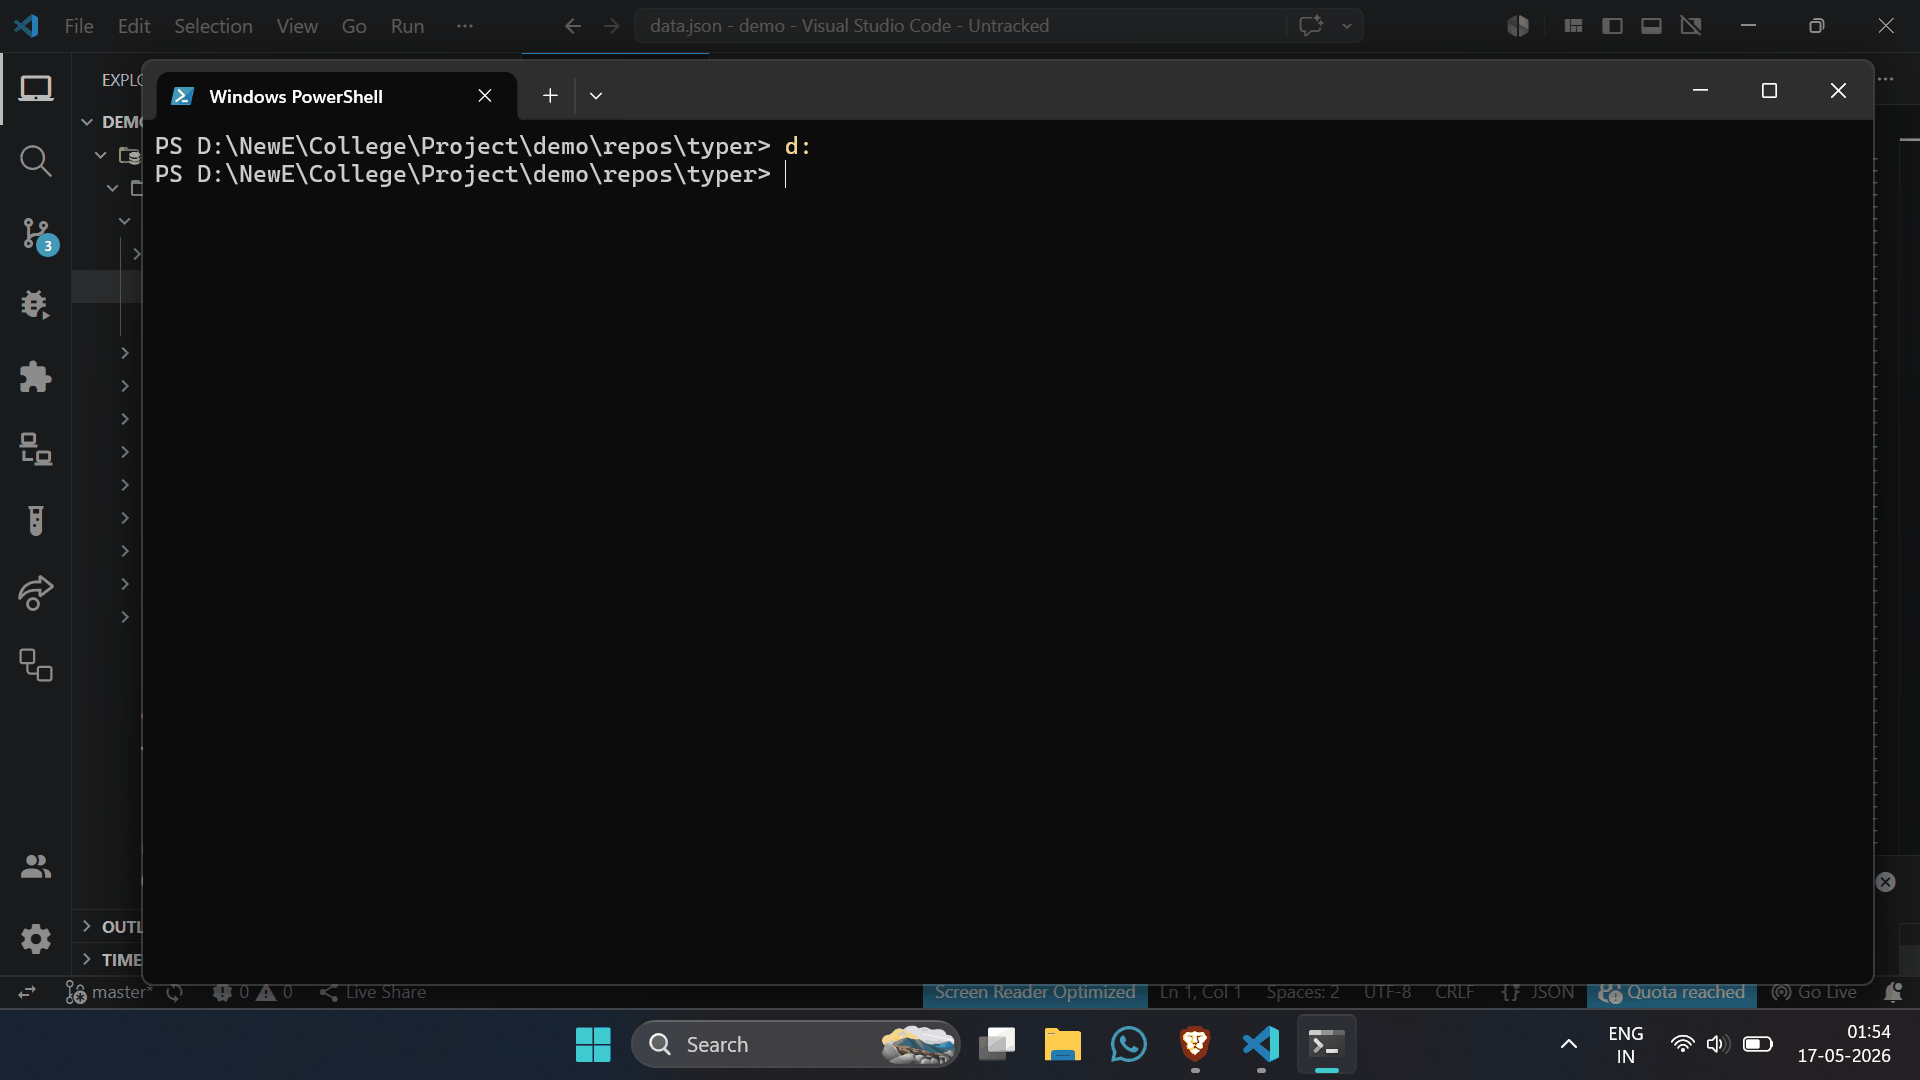Open the View menu
Image resolution: width=1920 pixels, height=1080 pixels.
(x=297, y=26)
